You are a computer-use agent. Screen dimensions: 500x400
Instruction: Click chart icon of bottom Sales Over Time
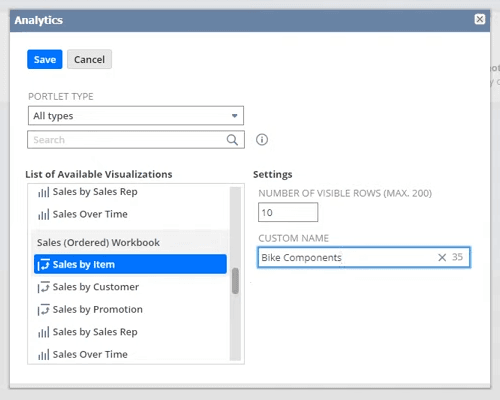[44, 354]
